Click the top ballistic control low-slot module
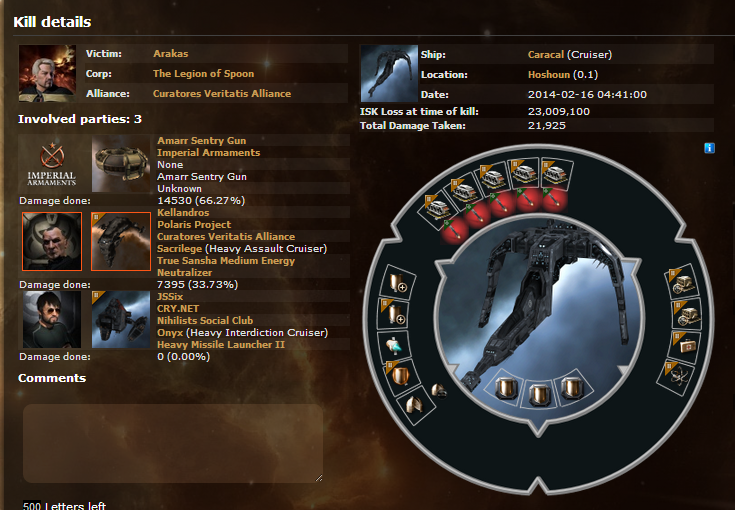The height and width of the screenshot is (510, 735). tap(682, 283)
